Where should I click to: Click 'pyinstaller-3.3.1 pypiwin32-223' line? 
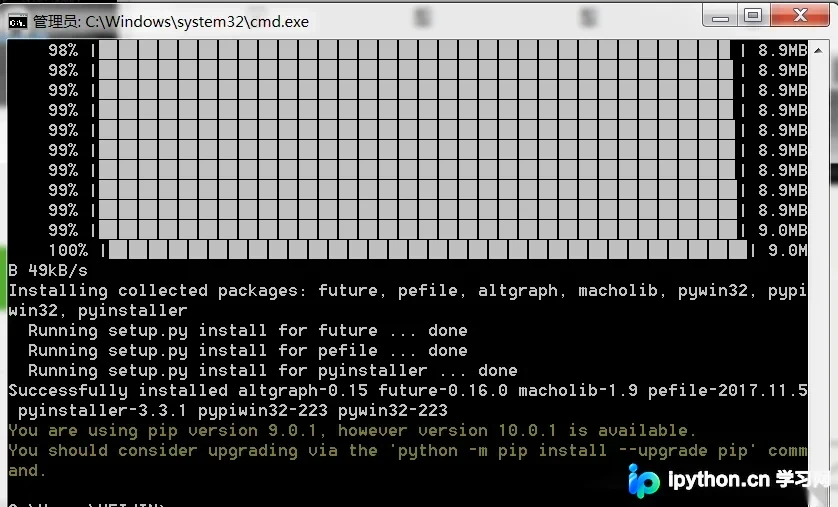(x=232, y=411)
